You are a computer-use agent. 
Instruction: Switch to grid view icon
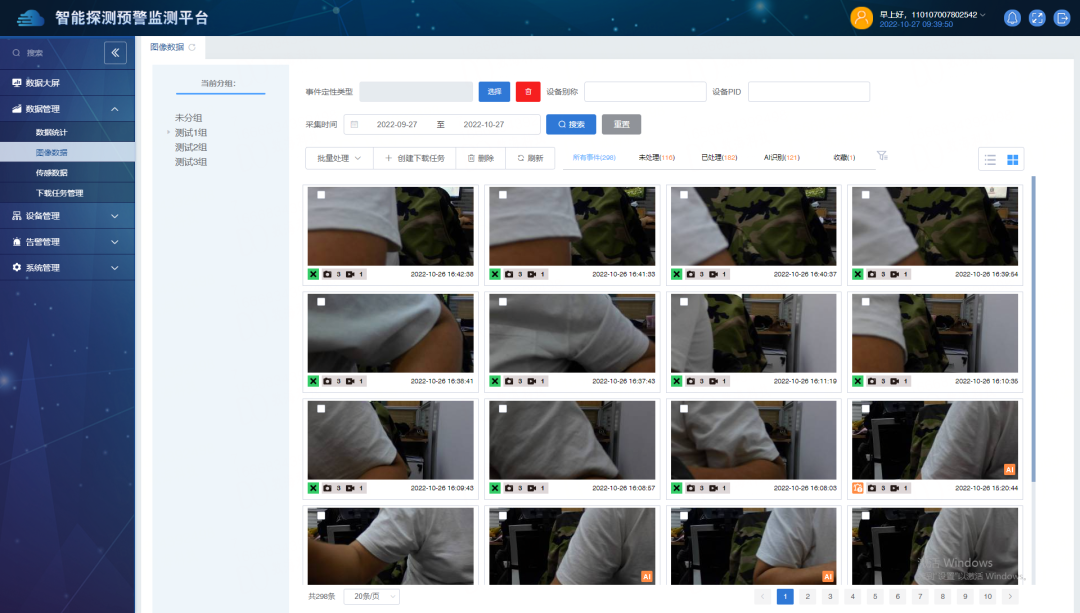pos(1012,159)
